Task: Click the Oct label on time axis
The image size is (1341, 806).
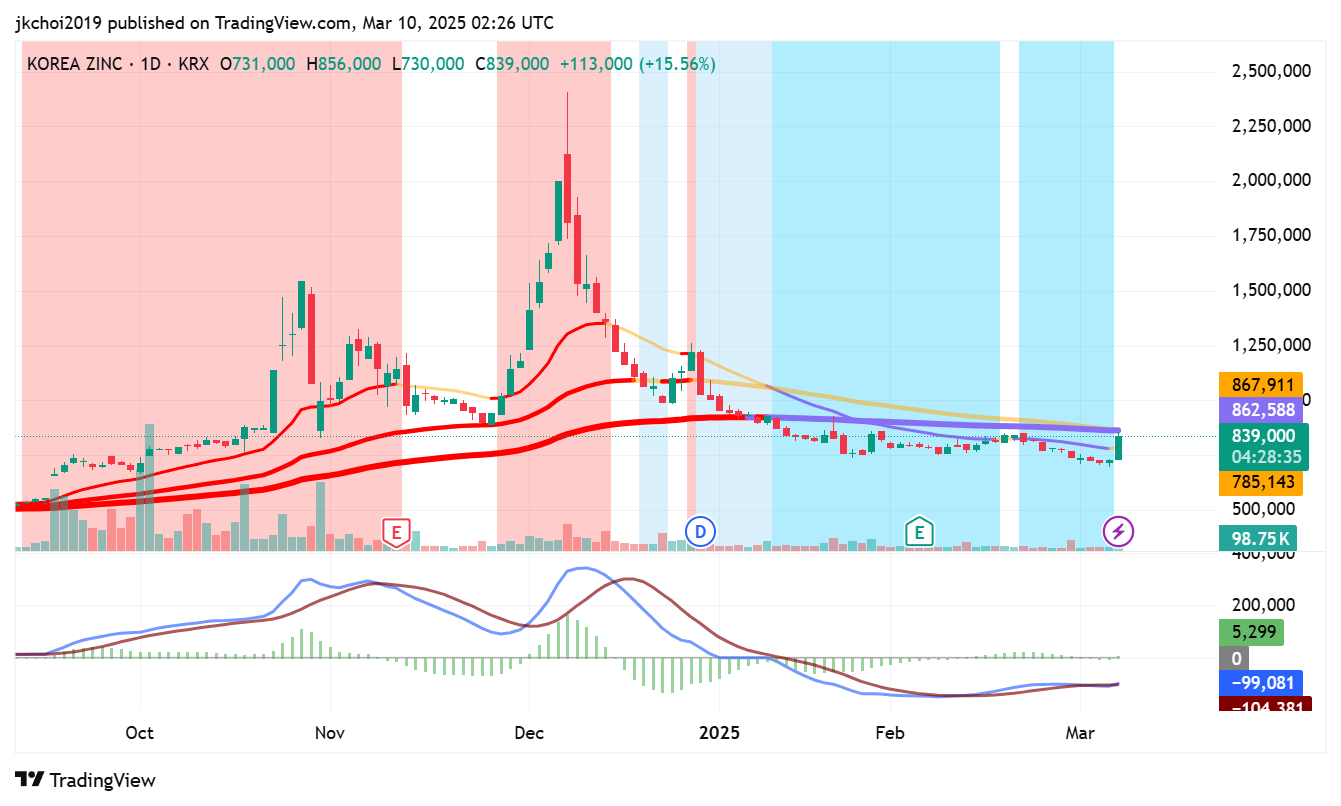Action: pyautogui.click(x=140, y=733)
